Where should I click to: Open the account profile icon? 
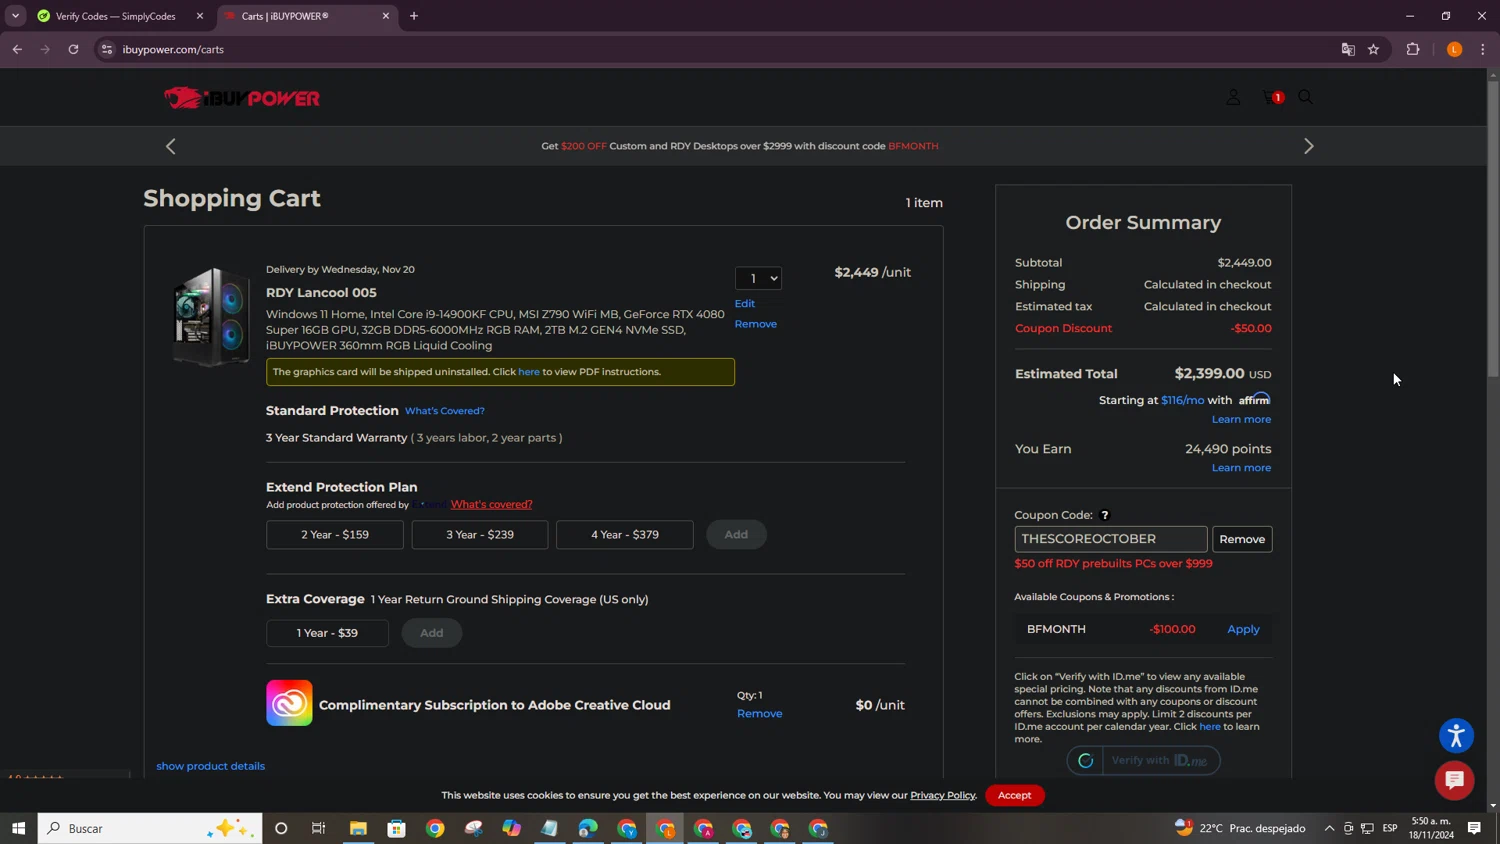coord(1233,97)
